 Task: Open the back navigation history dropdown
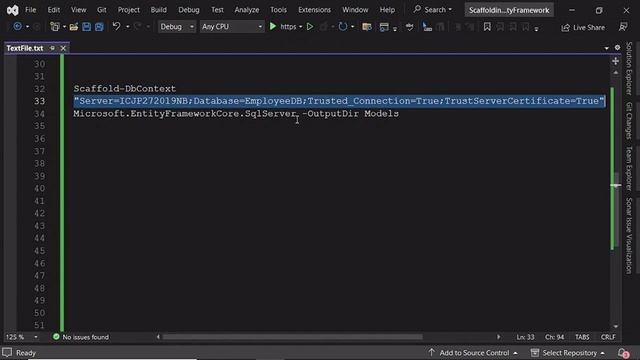[x=27, y=27]
